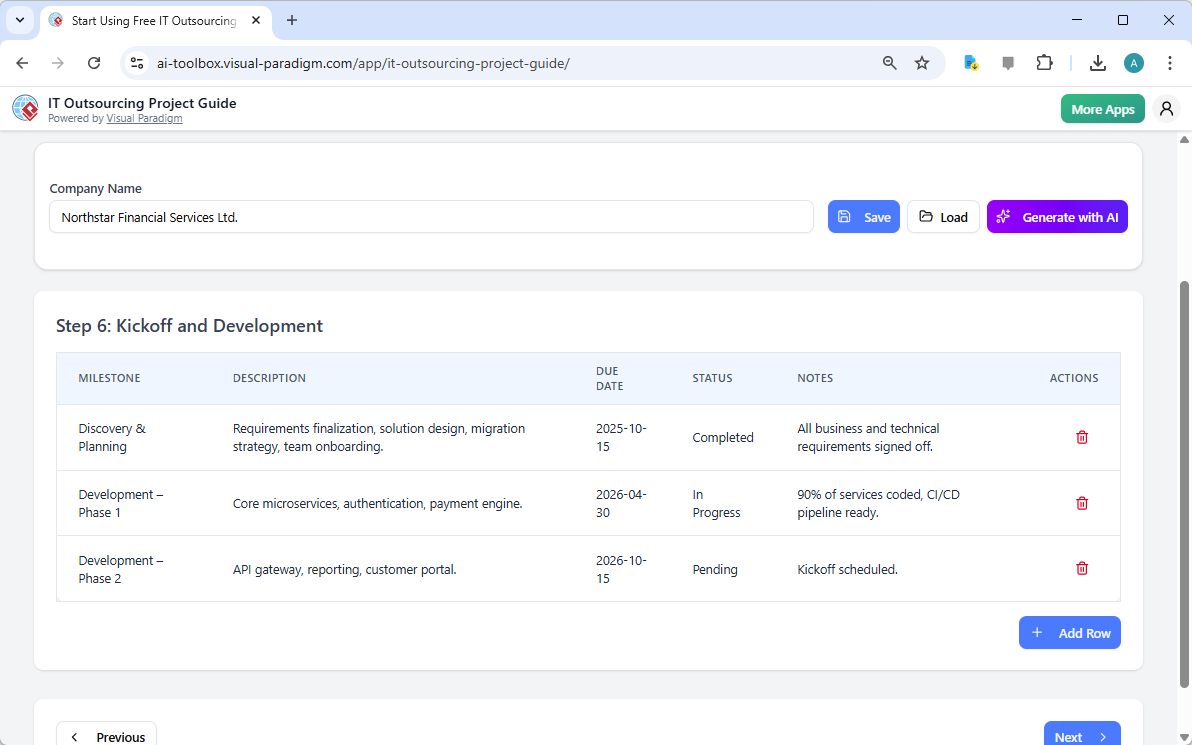Expand the tab search chevron
The width and height of the screenshot is (1192, 745).
click(19, 20)
